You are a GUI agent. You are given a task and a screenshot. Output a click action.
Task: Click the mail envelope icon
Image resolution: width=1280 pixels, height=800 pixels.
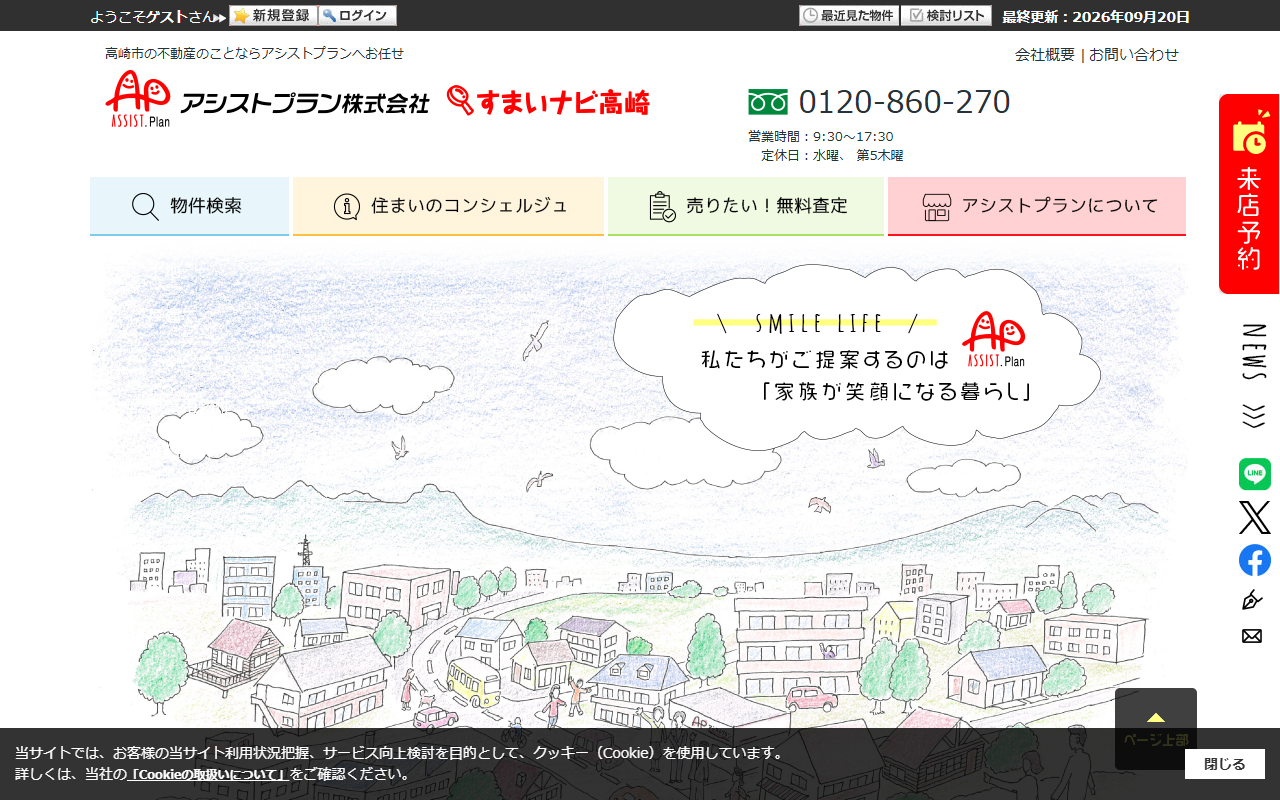tap(1252, 636)
